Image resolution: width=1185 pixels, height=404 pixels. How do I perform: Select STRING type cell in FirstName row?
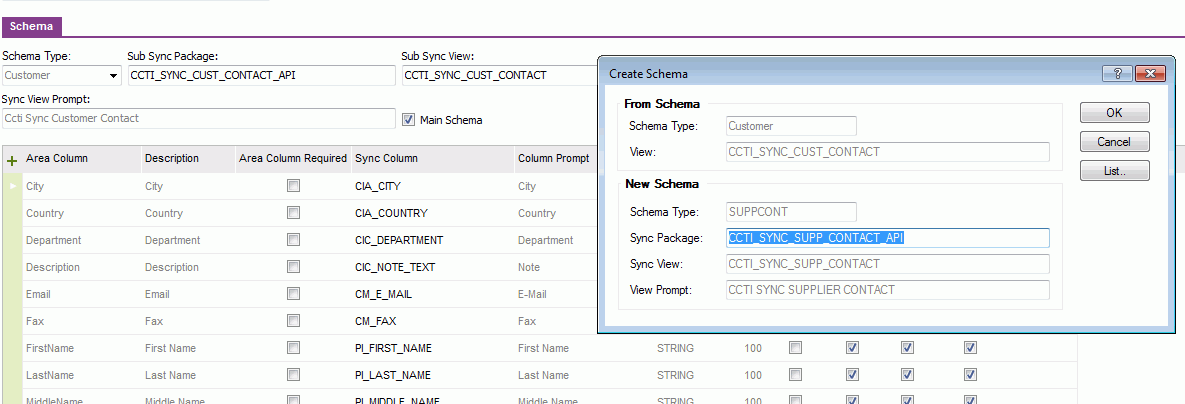click(676, 348)
